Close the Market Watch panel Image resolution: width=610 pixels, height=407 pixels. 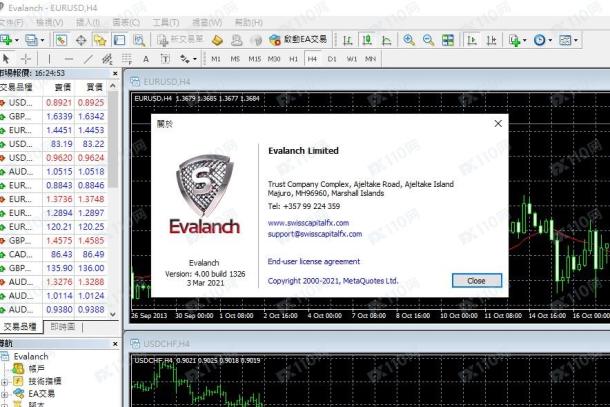(x=115, y=73)
